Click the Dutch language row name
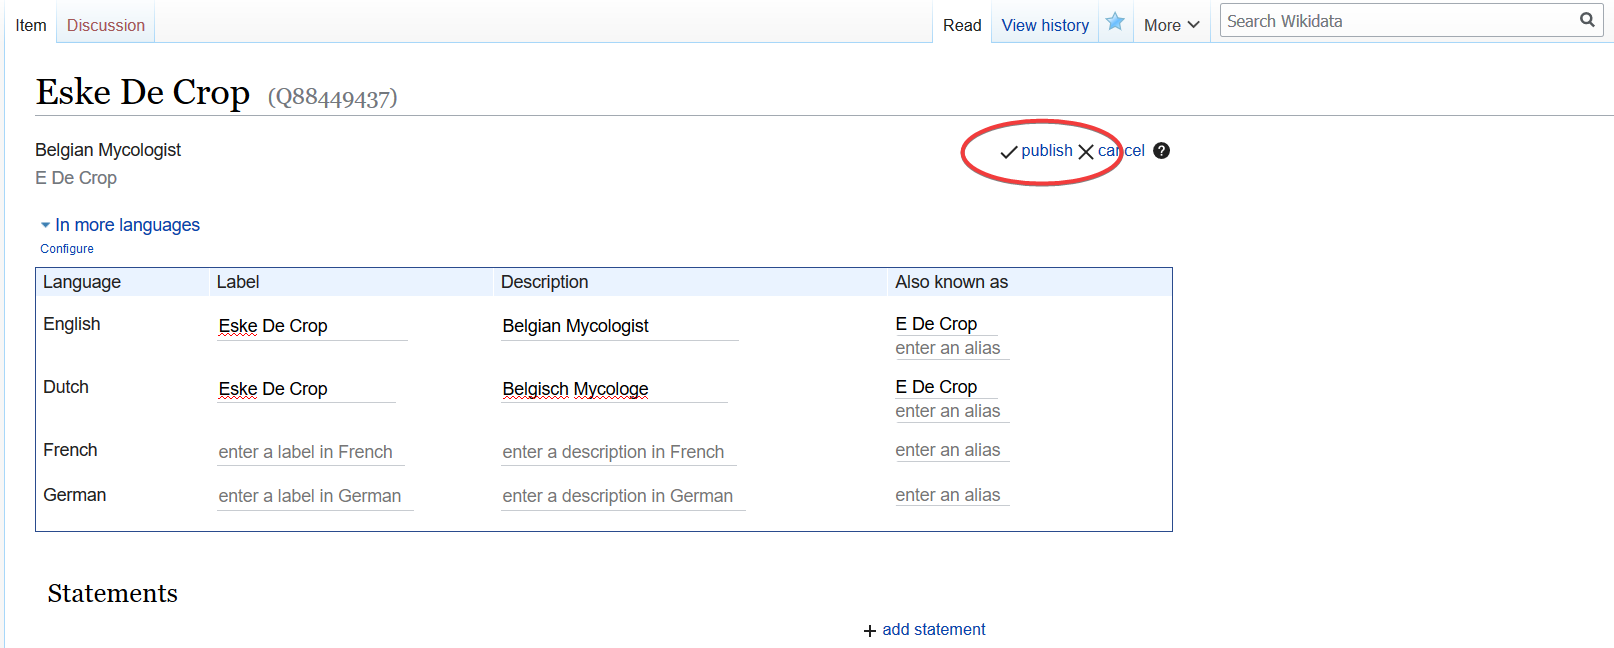1614x648 pixels. (x=66, y=387)
